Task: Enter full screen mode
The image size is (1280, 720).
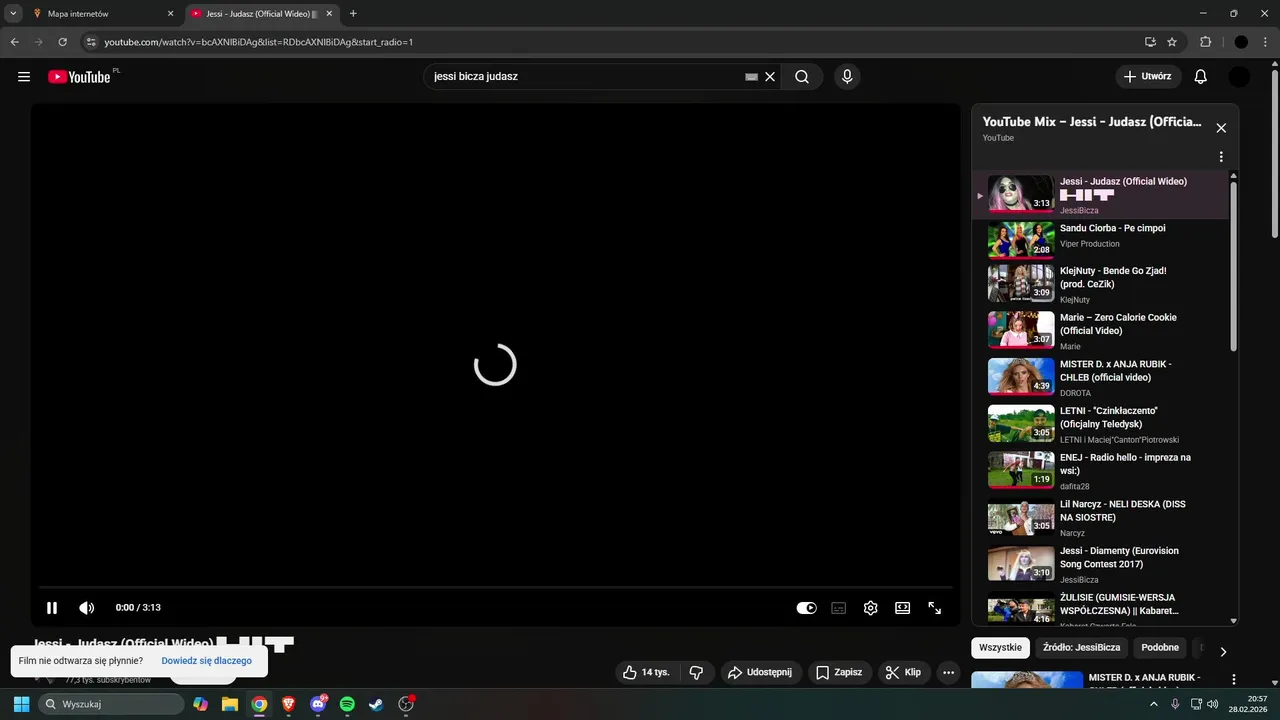Action: [934, 608]
